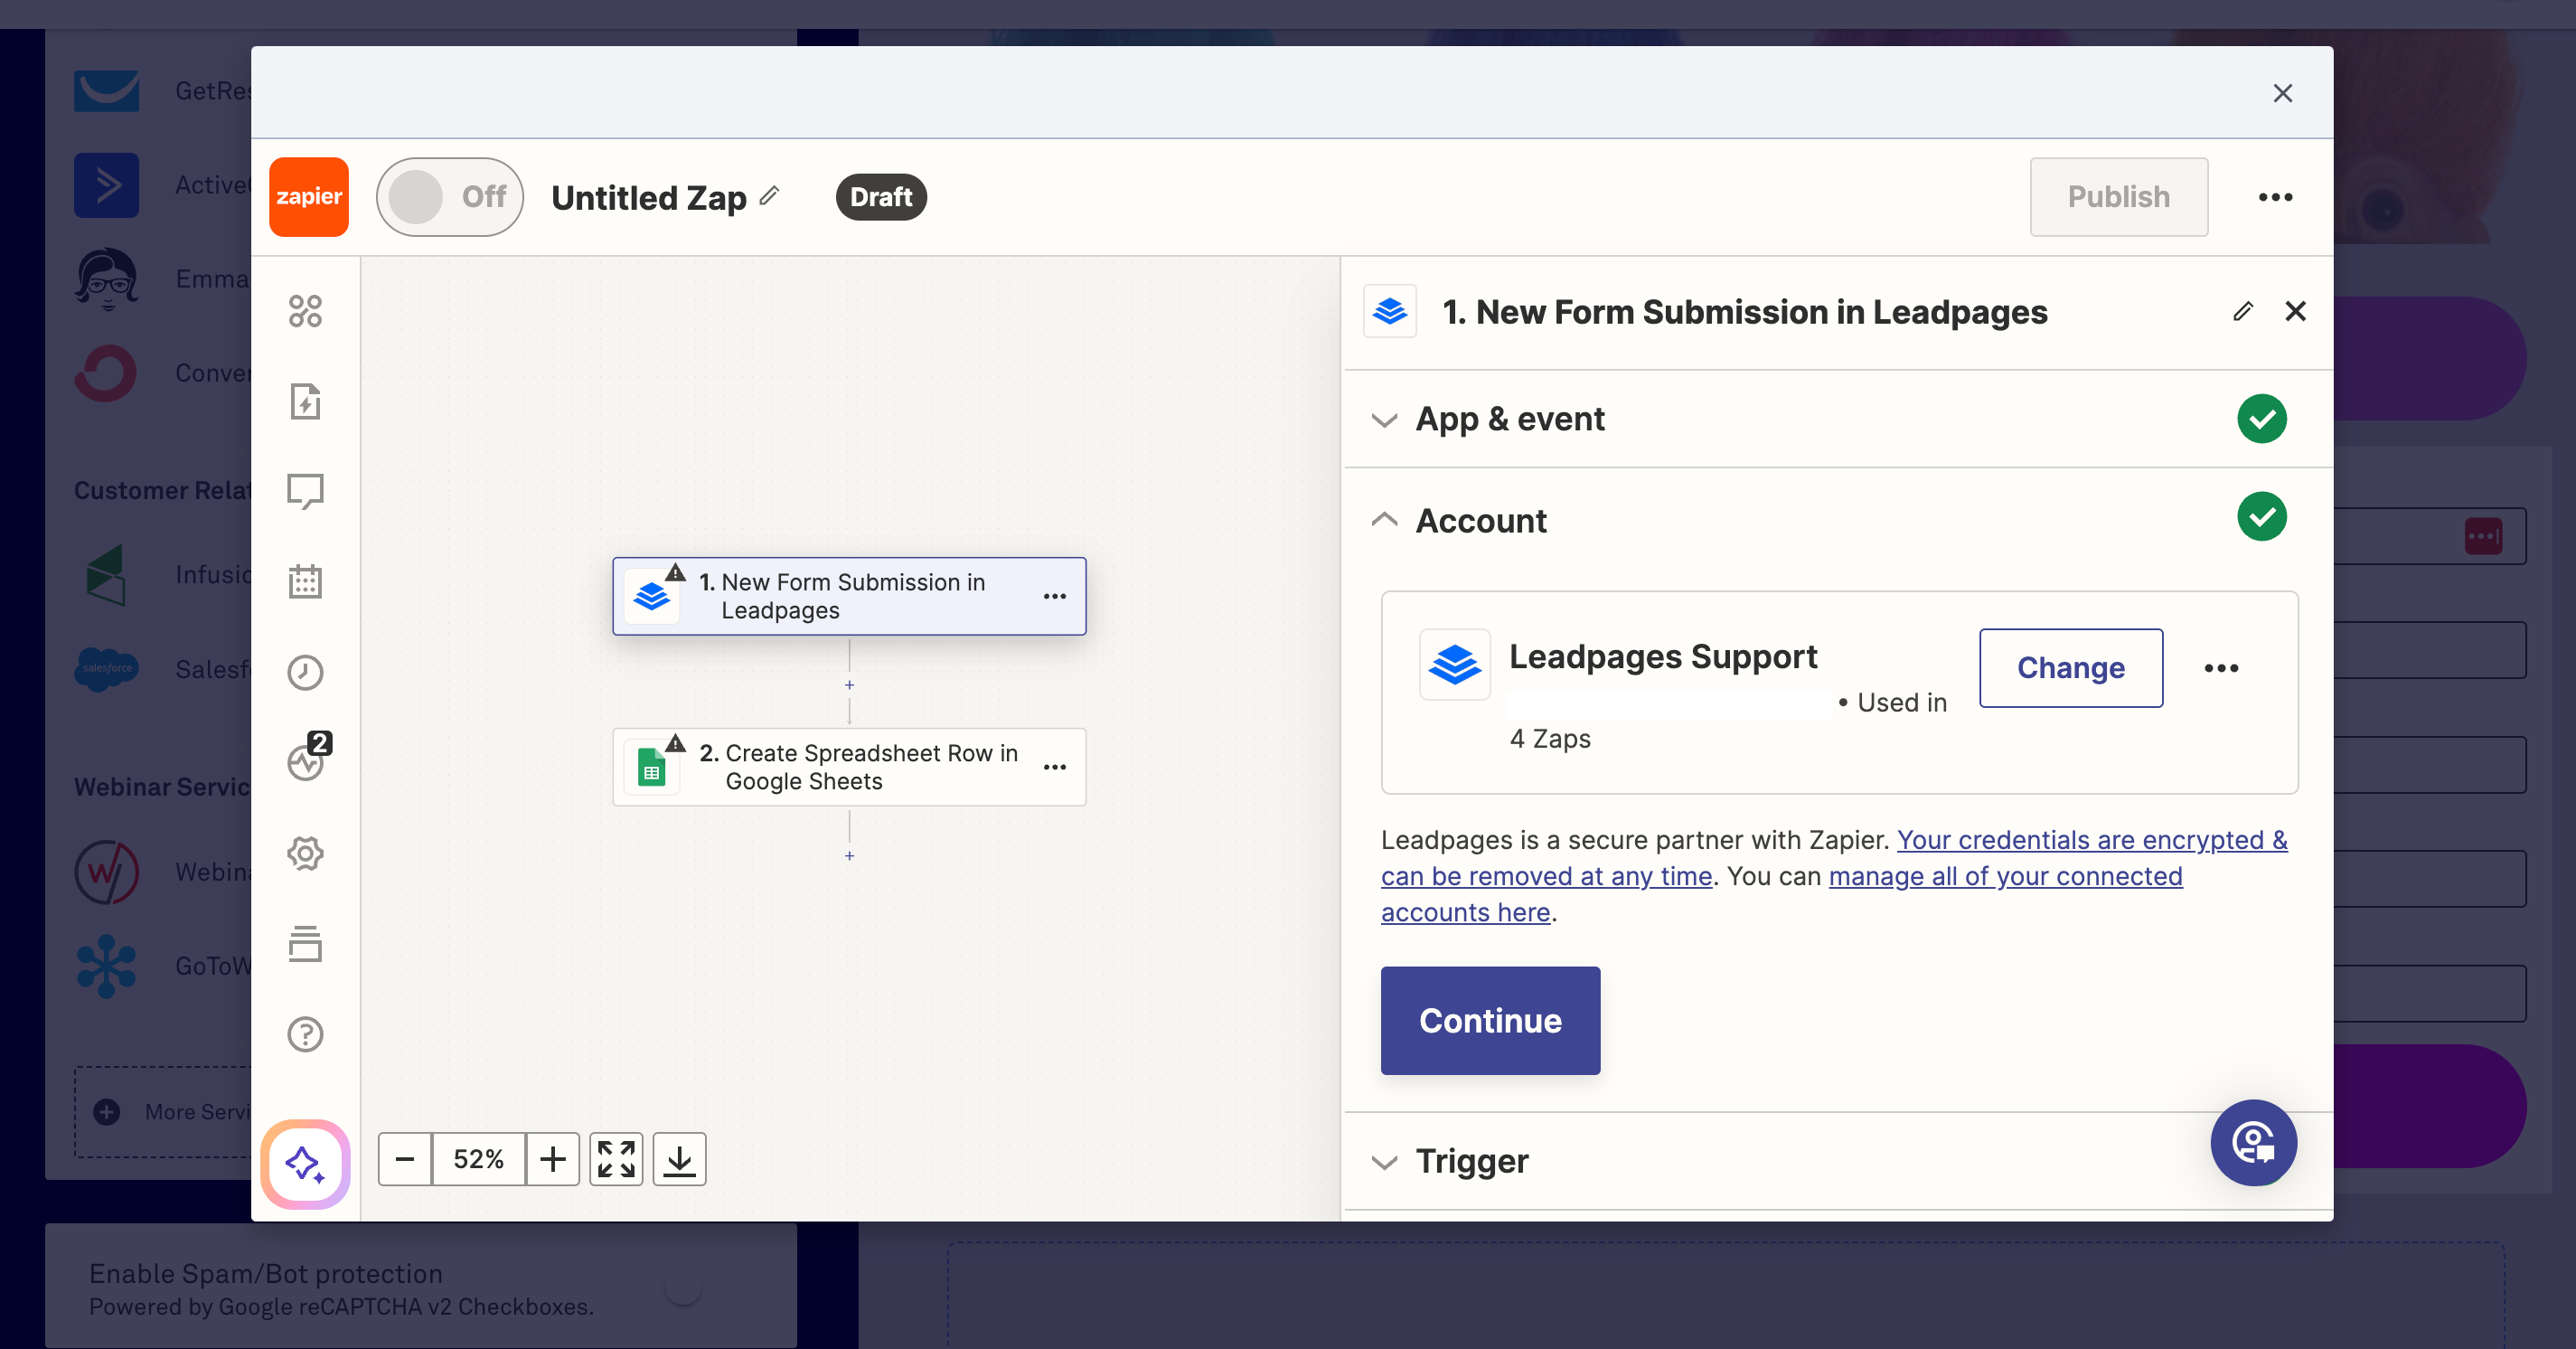
Task: Open options menu on the Leadpages trigger step
Action: pos(1055,596)
